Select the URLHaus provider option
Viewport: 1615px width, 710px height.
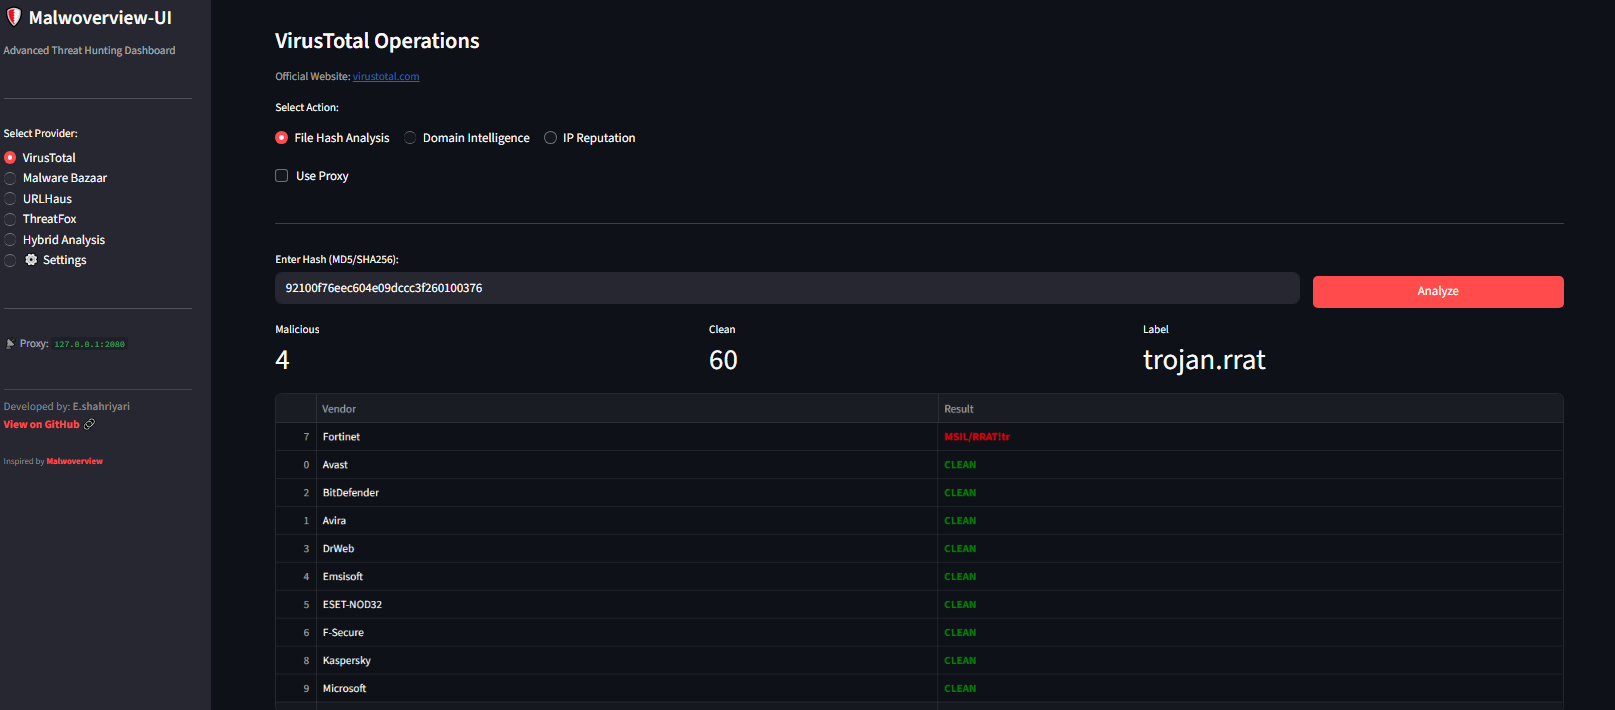[x=38, y=199]
